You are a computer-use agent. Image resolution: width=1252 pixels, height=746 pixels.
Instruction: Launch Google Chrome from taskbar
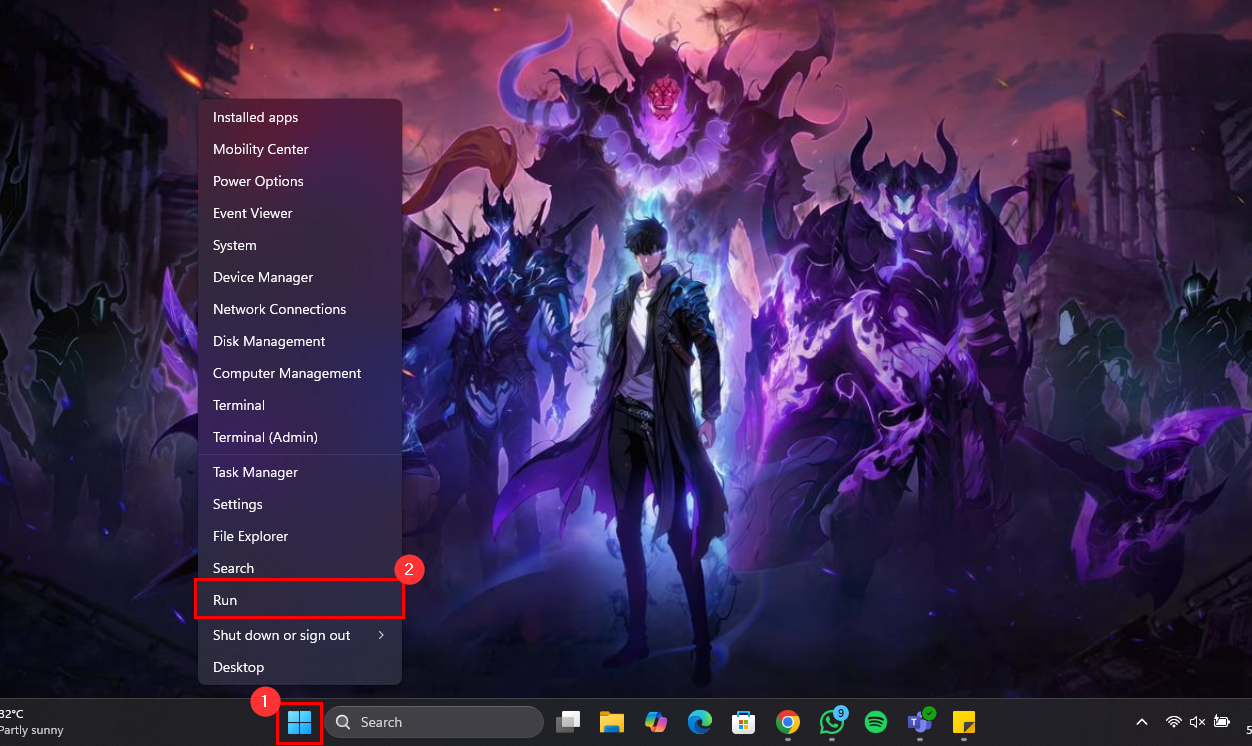[788, 722]
